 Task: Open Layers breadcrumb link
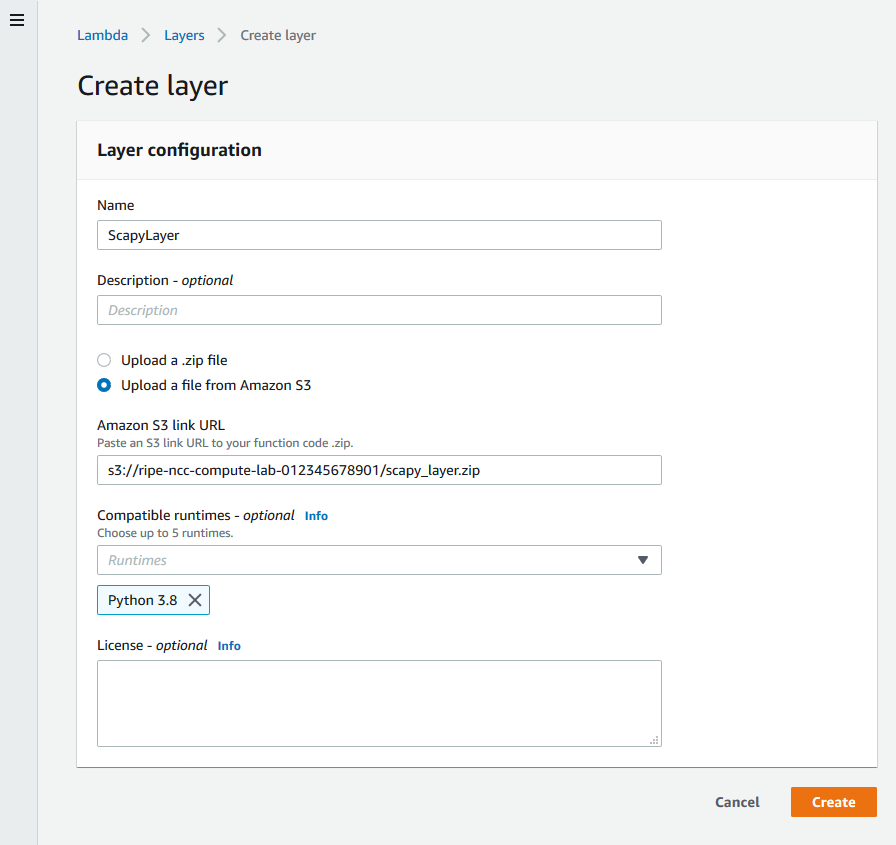pyautogui.click(x=184, y=35)
